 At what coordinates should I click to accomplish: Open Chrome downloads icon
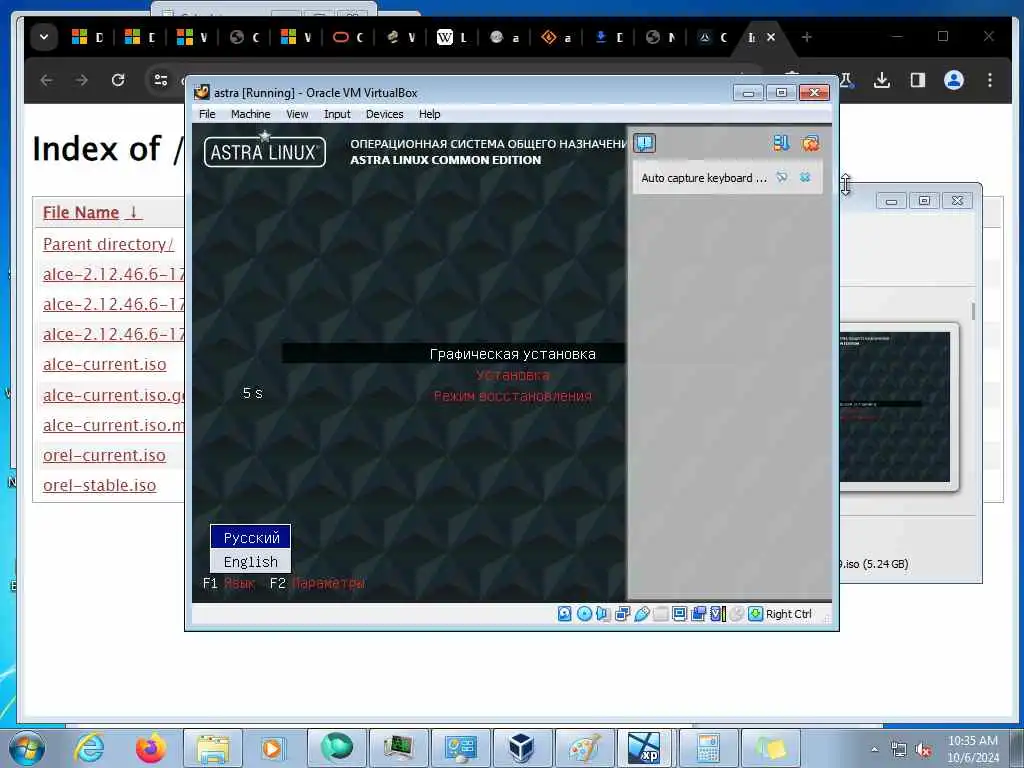[882, 80]
